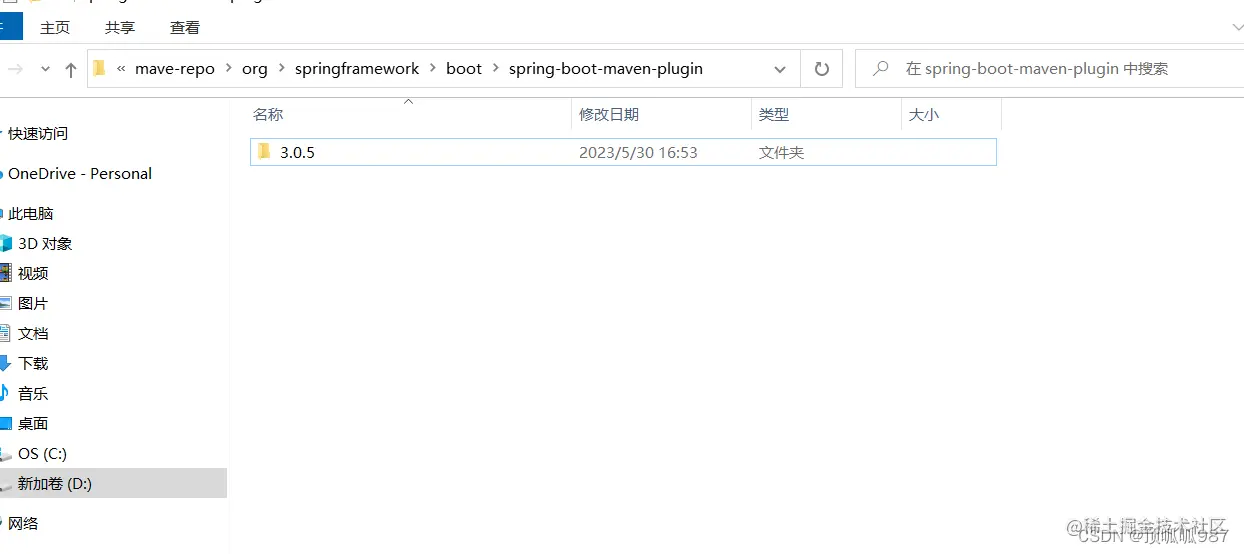Sort by 大小 column header
1244x554 pixels.
point(924,115)
